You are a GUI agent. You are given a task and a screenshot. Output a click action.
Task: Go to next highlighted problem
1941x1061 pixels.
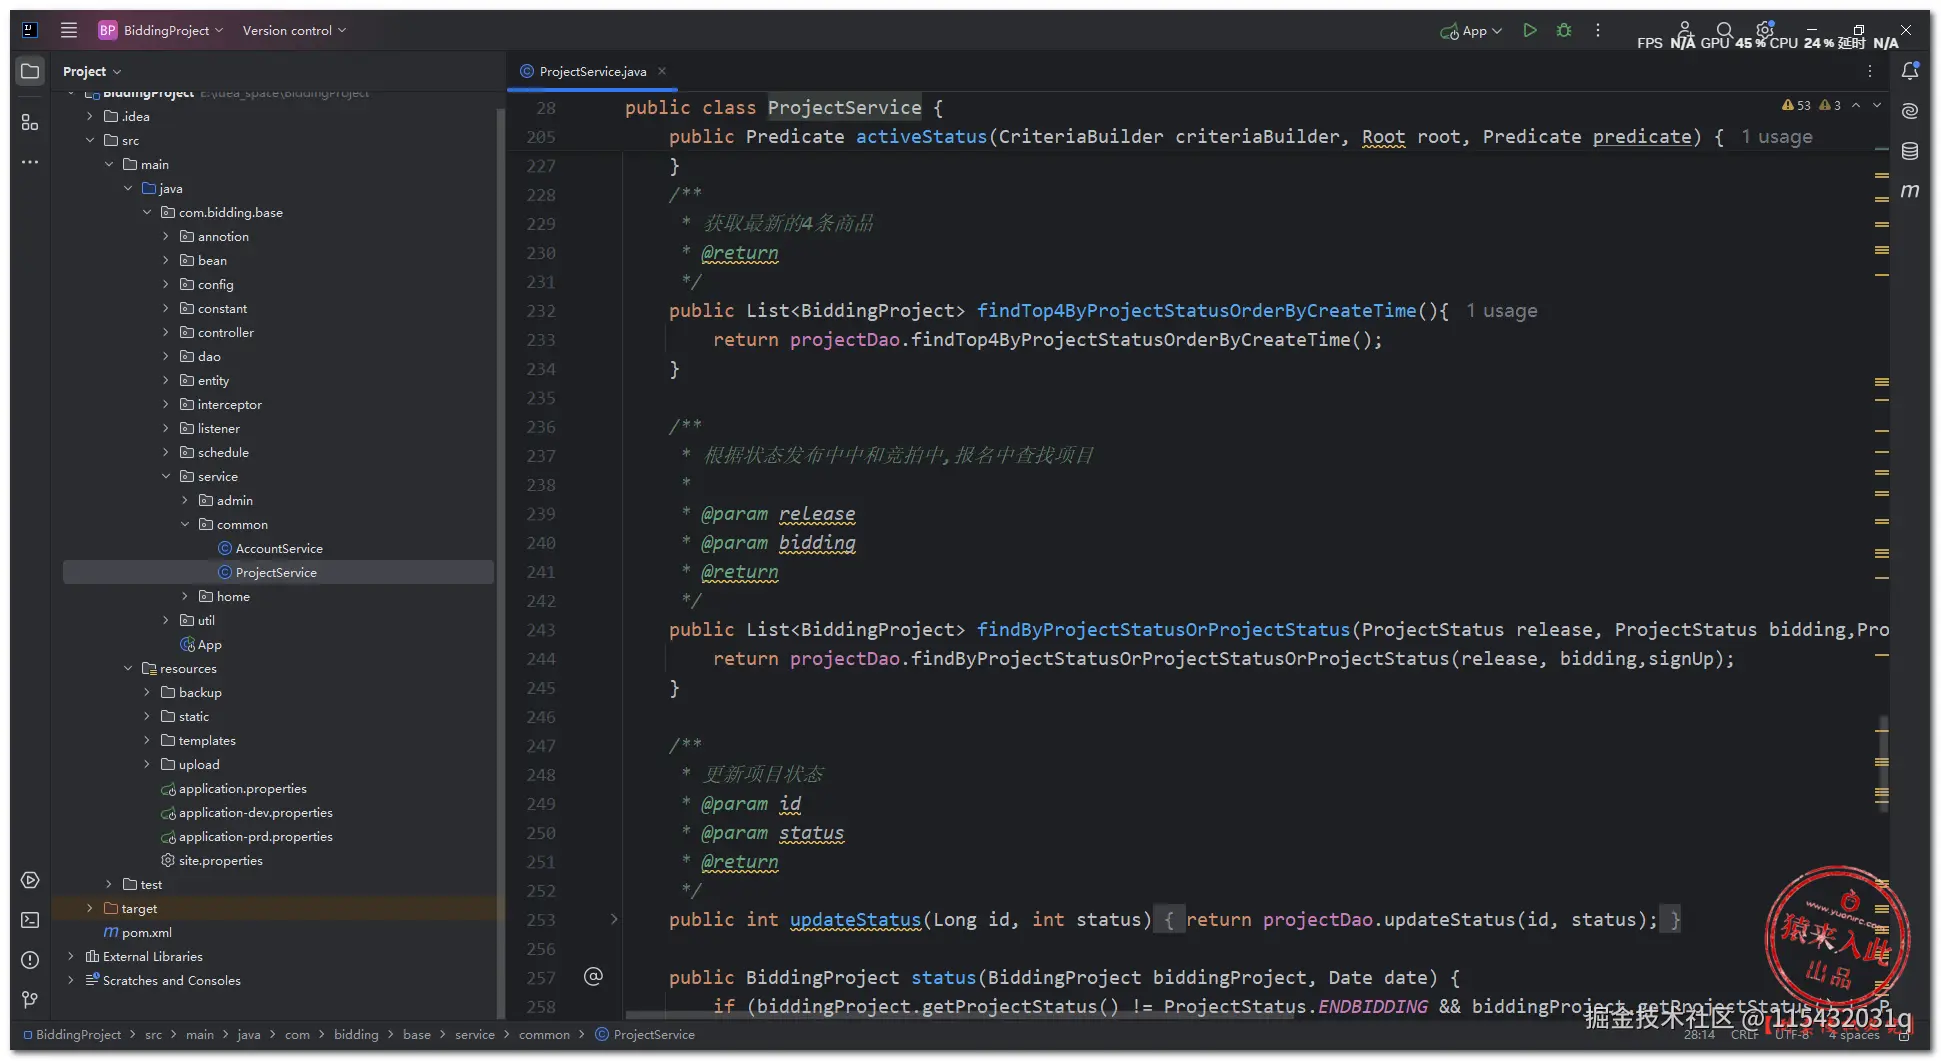[1877, 105]
